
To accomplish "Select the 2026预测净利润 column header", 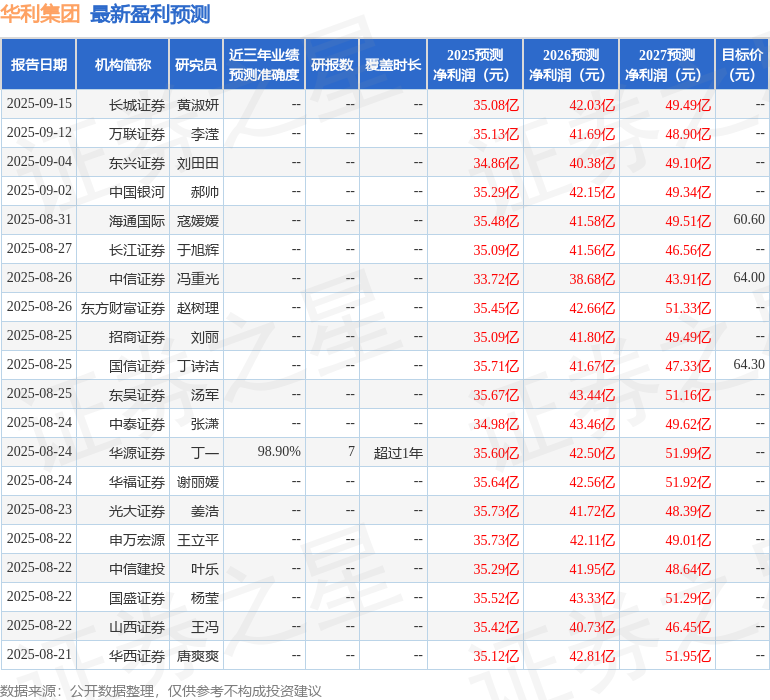I will tap(570, 65).
